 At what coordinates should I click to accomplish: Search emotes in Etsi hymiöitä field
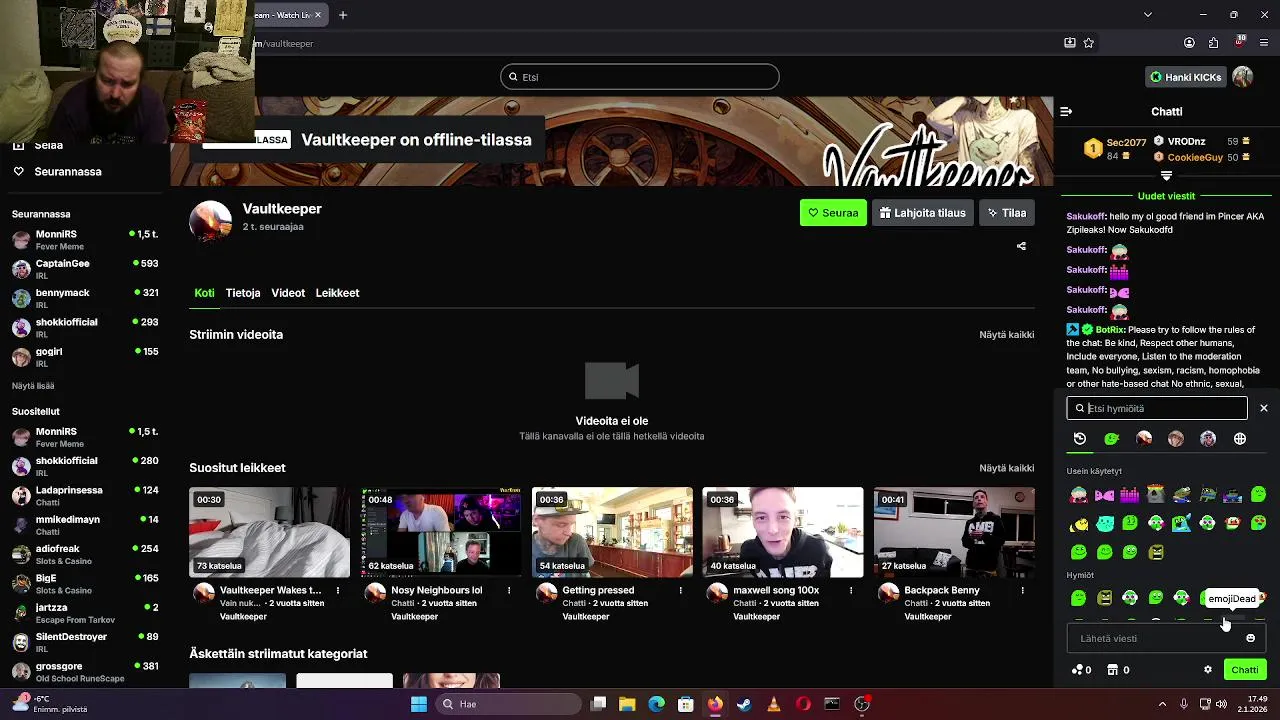pos(1157,408)
